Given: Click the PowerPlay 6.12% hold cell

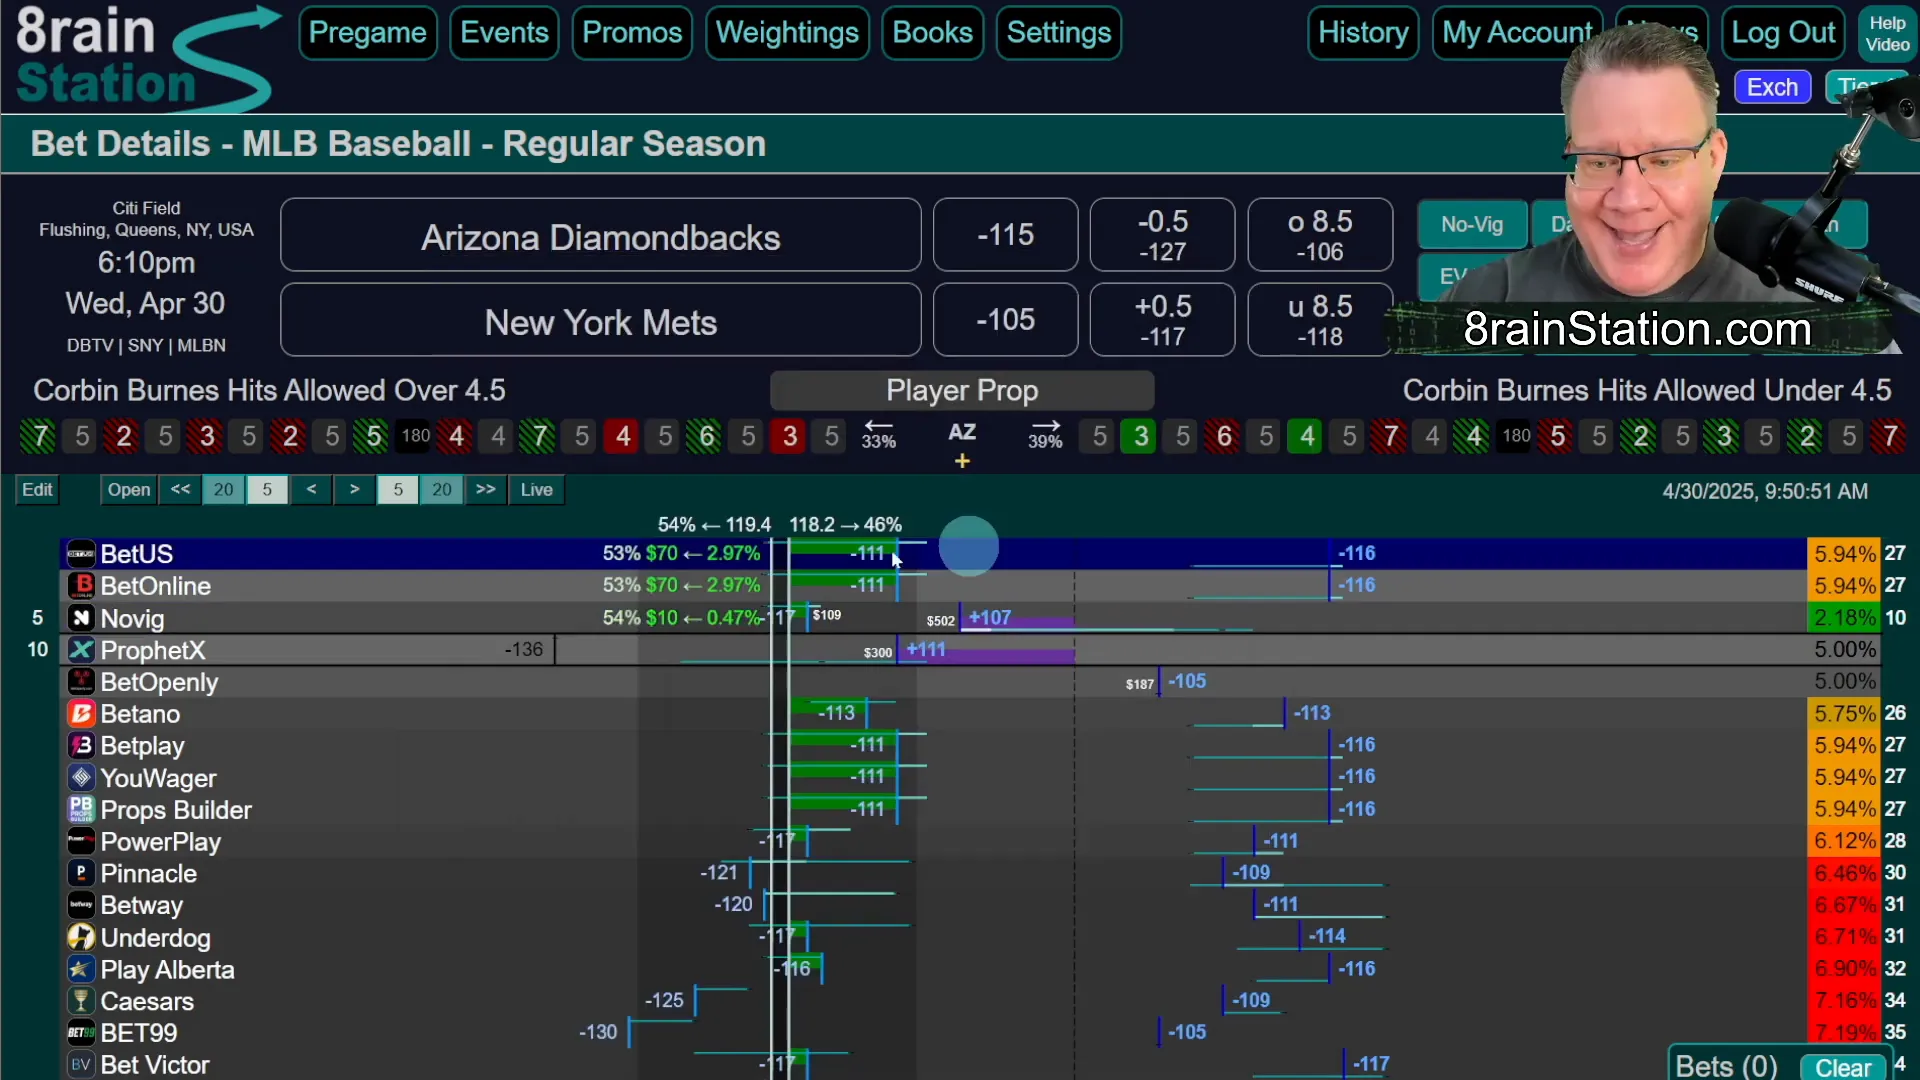Looking at the screenshot, I should pos(1845,841).
